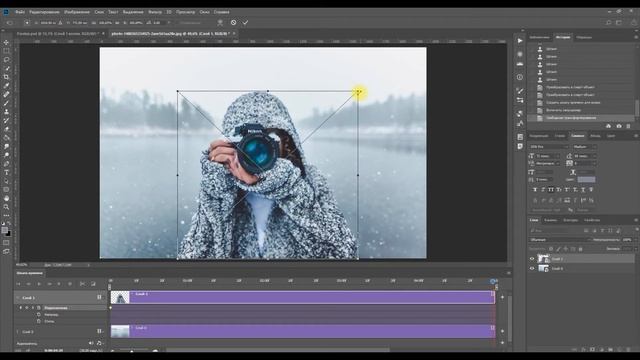640x360 pixels.
Task: Select the Lasso tool
Action: tap(6, 60)
